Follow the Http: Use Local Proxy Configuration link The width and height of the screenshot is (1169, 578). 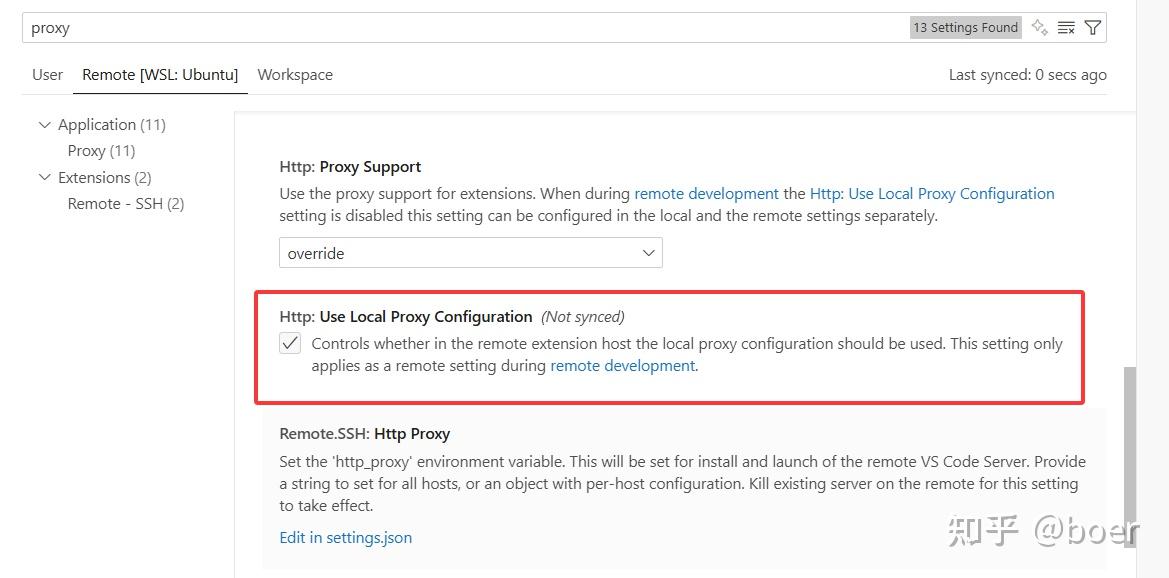pos(932,193)
